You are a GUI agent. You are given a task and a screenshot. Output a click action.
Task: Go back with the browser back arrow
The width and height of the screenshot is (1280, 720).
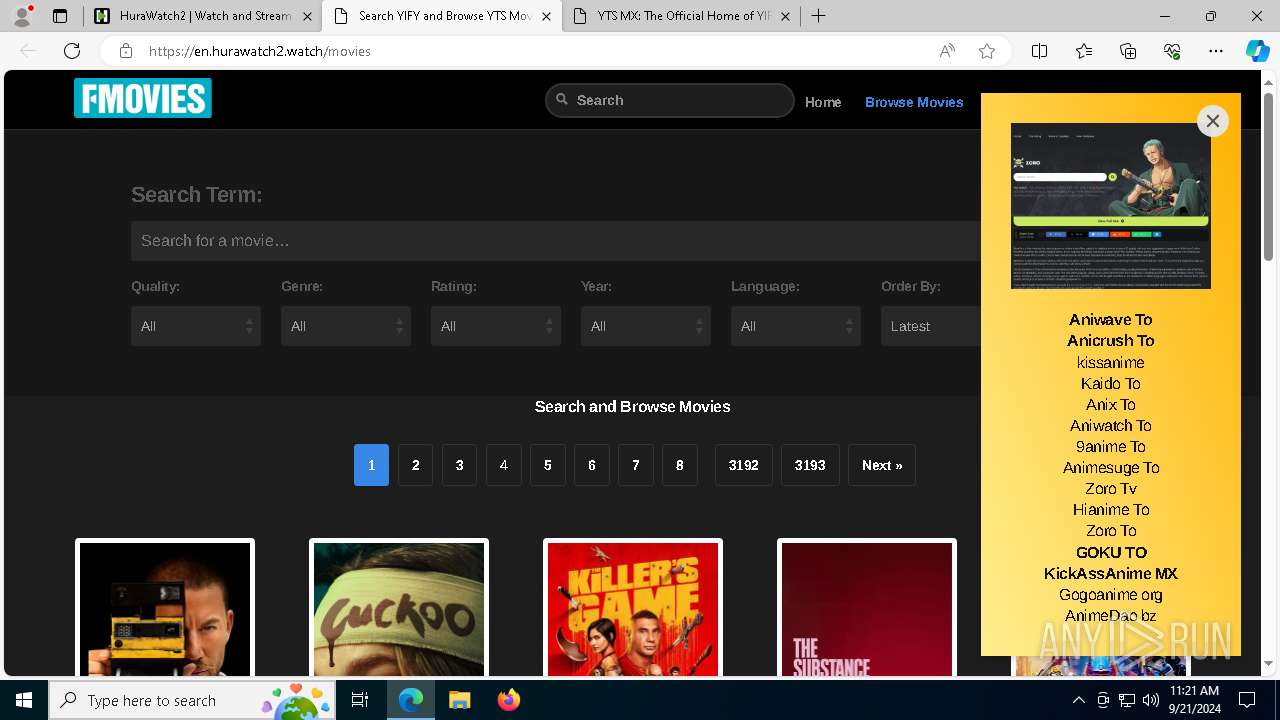pyautogui.click(x=28, y=51)
